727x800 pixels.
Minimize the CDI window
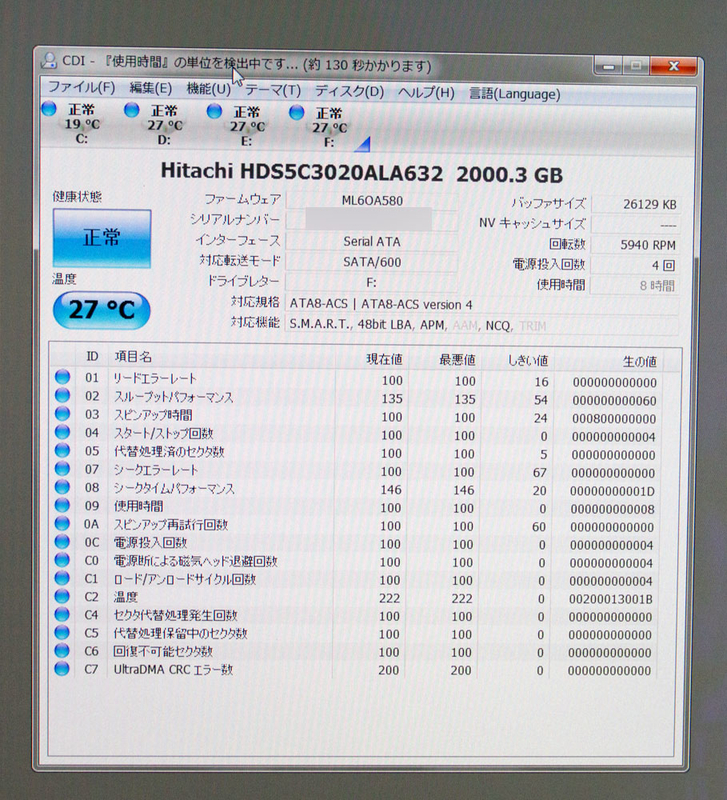(608, 66)
